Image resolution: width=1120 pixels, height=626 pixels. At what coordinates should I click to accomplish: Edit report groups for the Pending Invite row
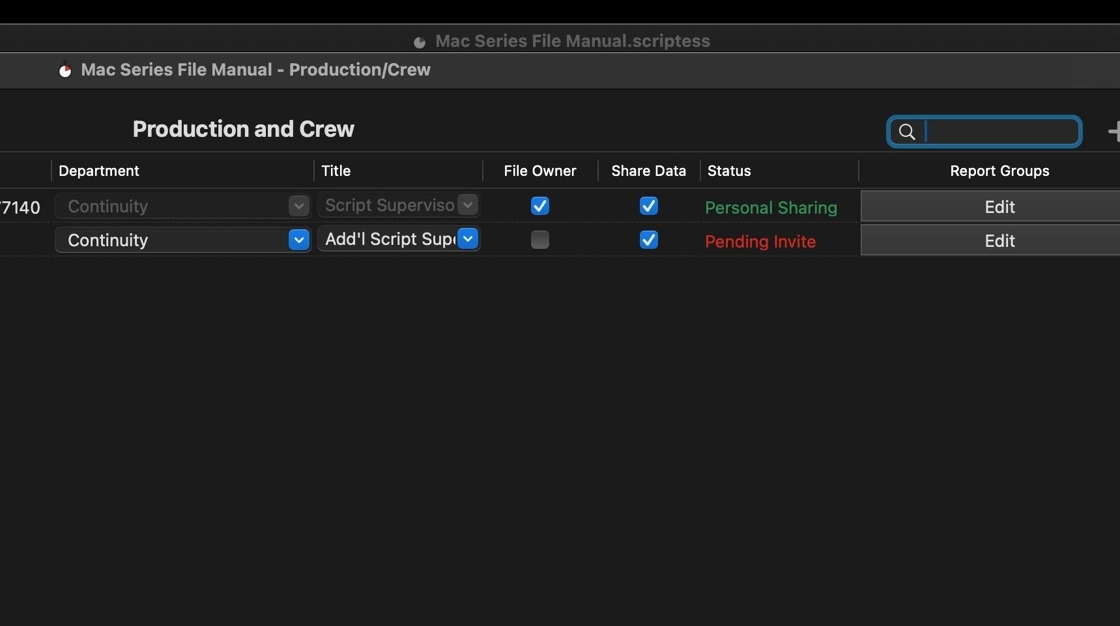pos(999,241)
